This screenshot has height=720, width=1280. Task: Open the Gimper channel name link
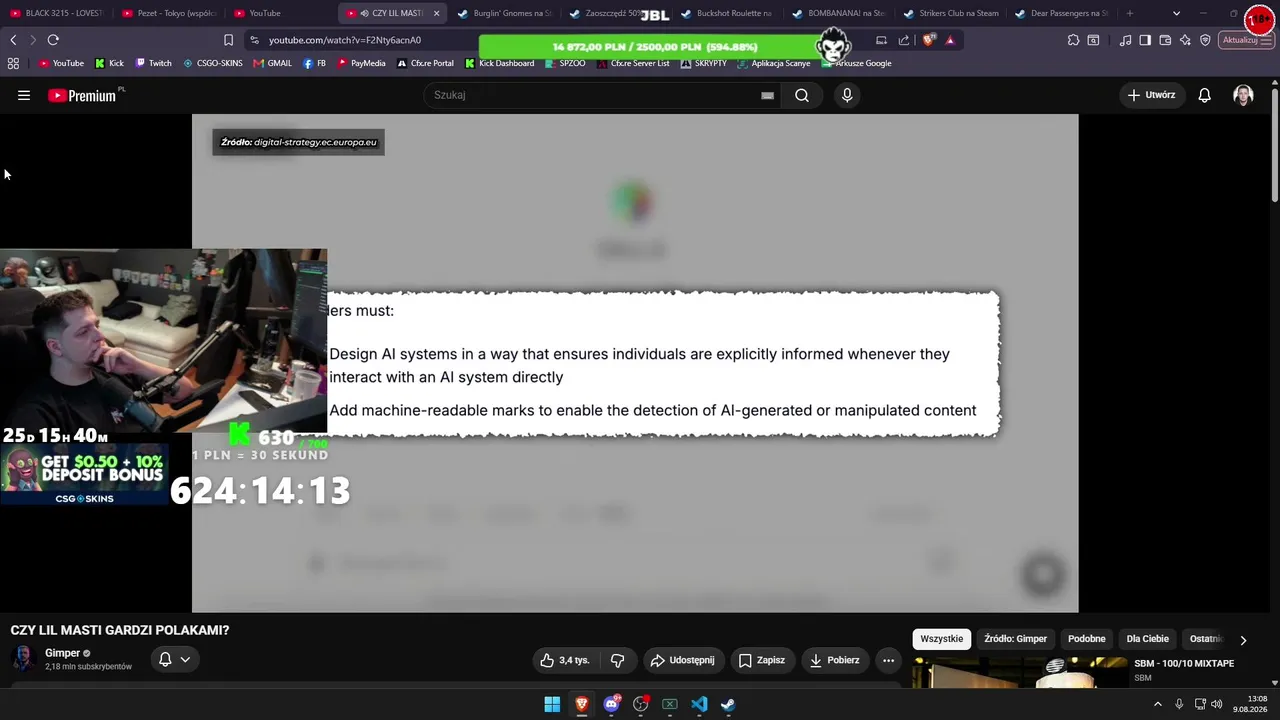pyautogui.click(x=62, y=653)
